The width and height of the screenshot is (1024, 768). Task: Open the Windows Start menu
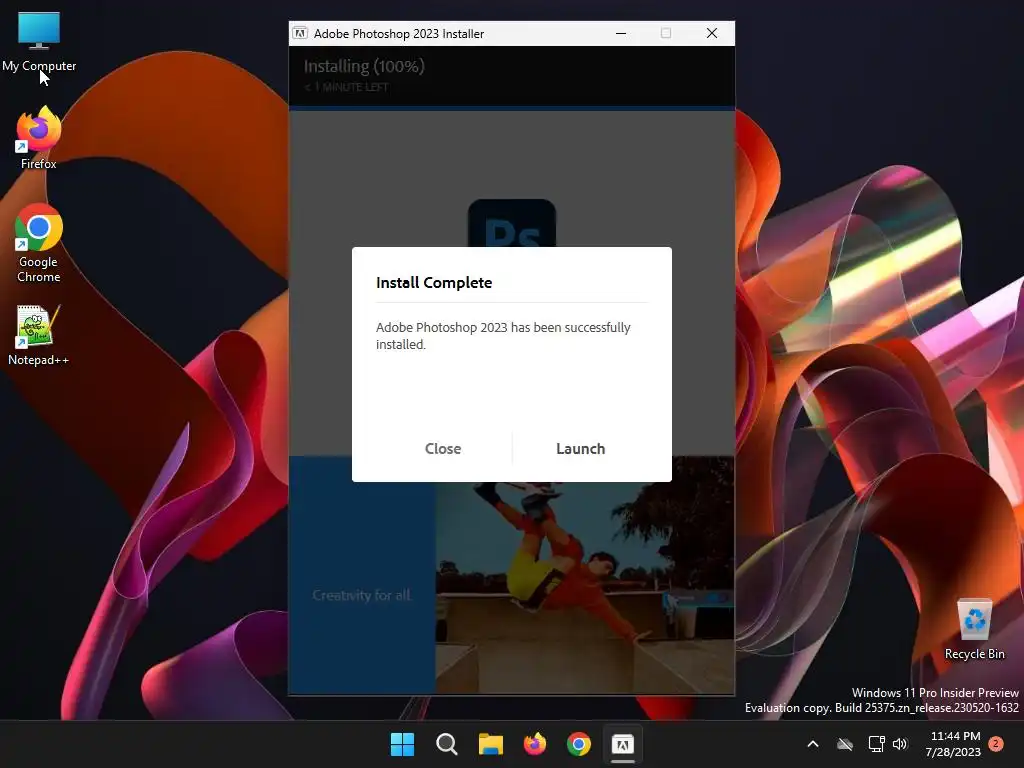[402, 744]
